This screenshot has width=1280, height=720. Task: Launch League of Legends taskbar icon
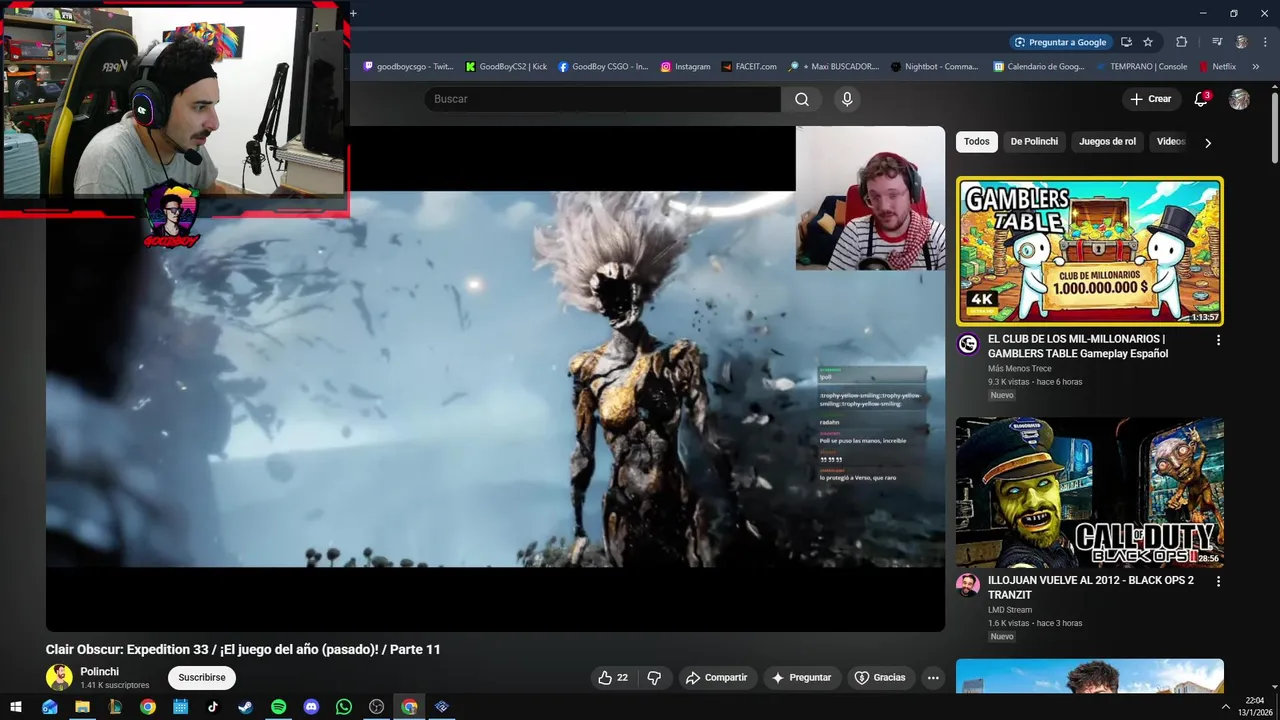(115, 707)
